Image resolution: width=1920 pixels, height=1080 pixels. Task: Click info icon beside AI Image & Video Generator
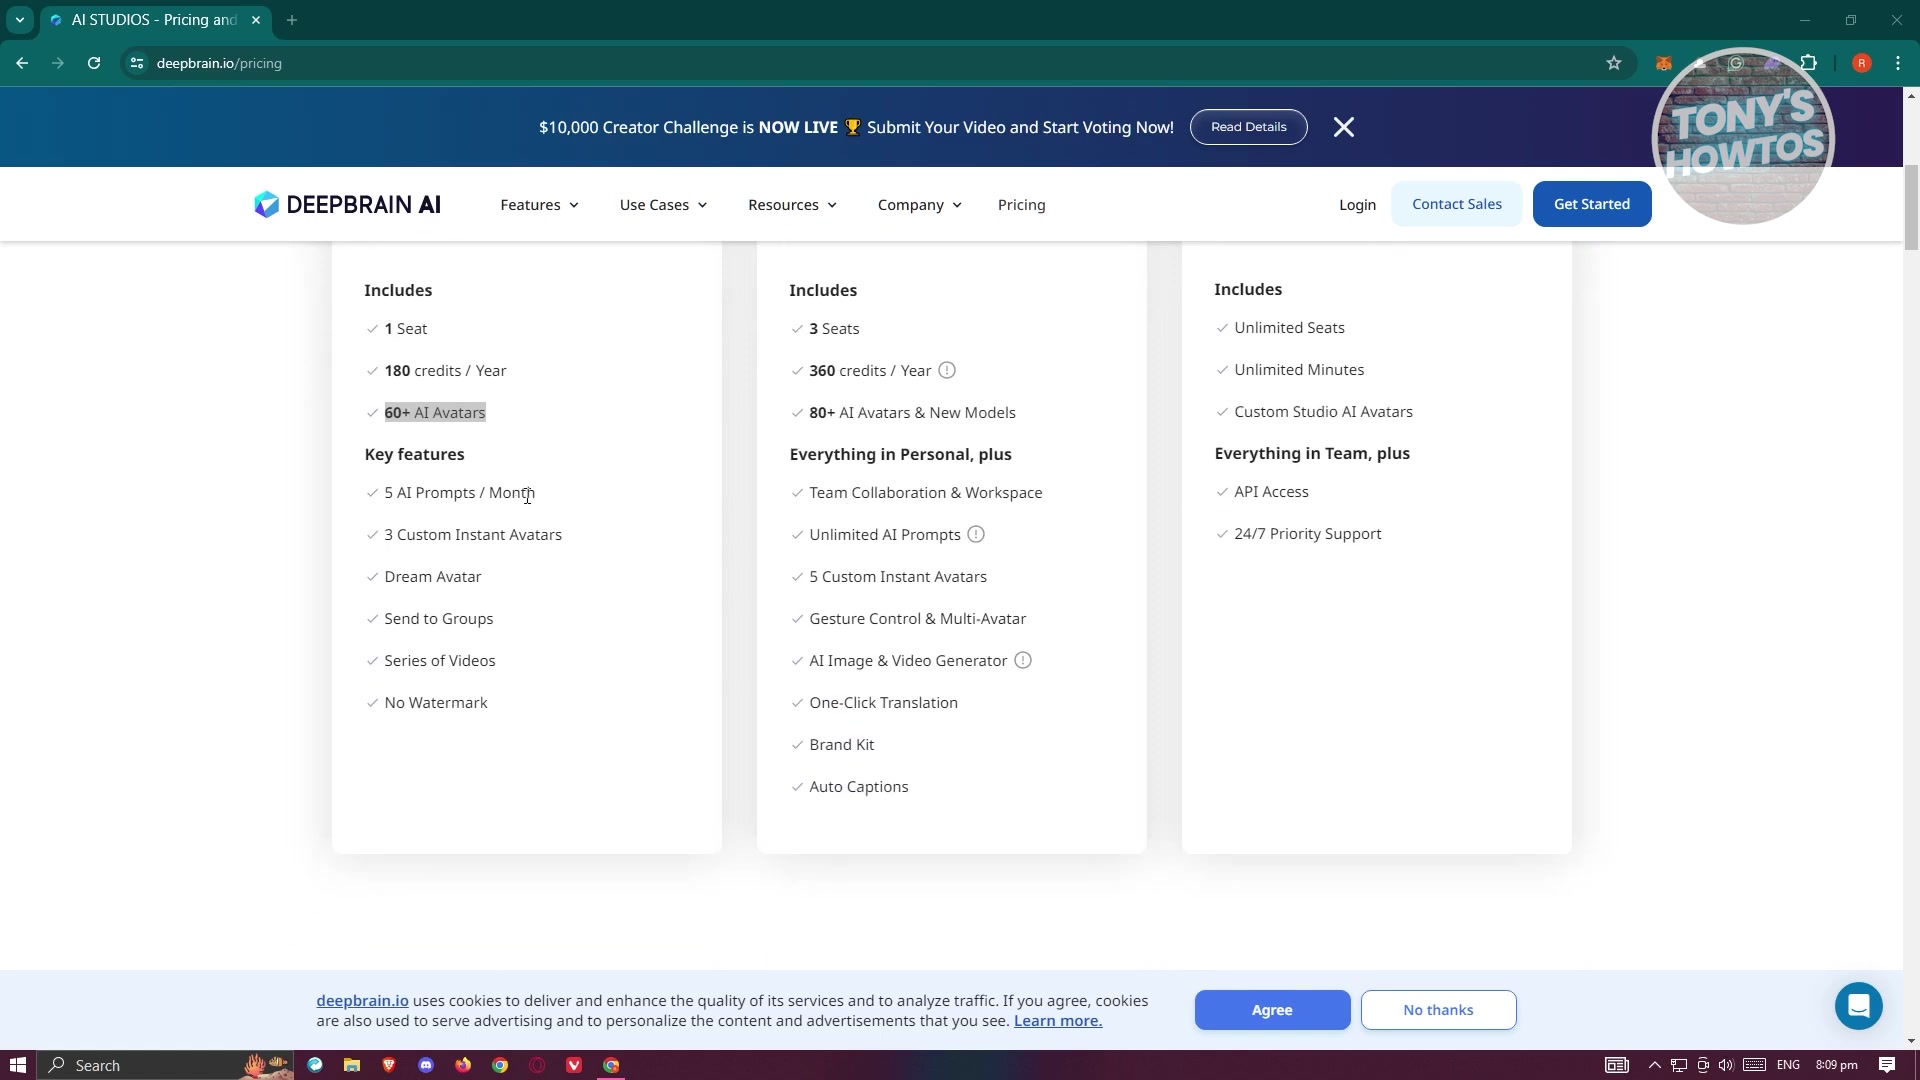(x=1023, y=661)
